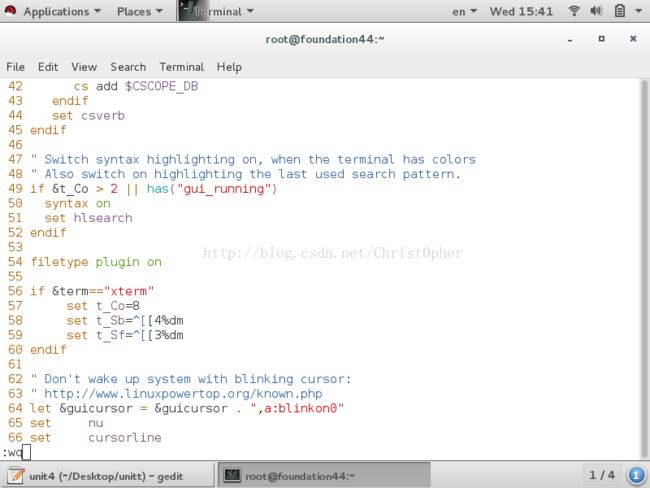Screen dimensions: 650x488
Task: Open the Places menu
Action: [139, 11]
